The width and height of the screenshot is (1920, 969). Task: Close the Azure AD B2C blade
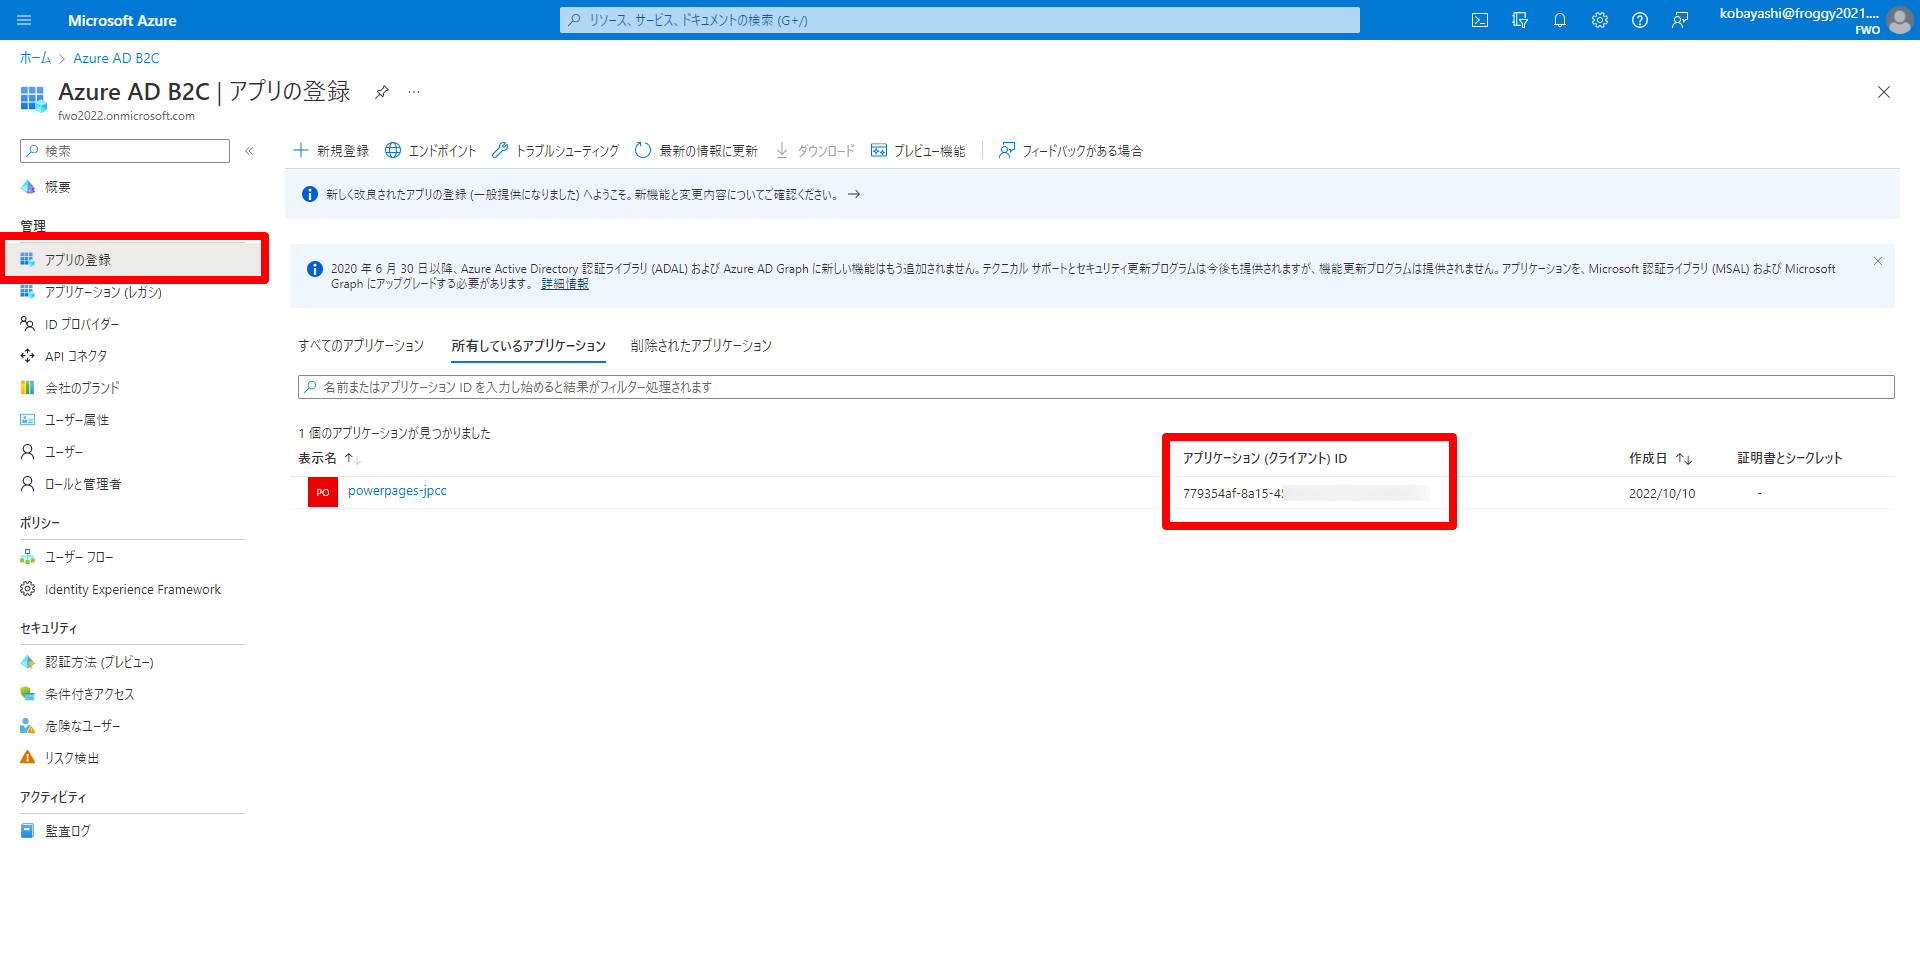(x=1884, y=92)
